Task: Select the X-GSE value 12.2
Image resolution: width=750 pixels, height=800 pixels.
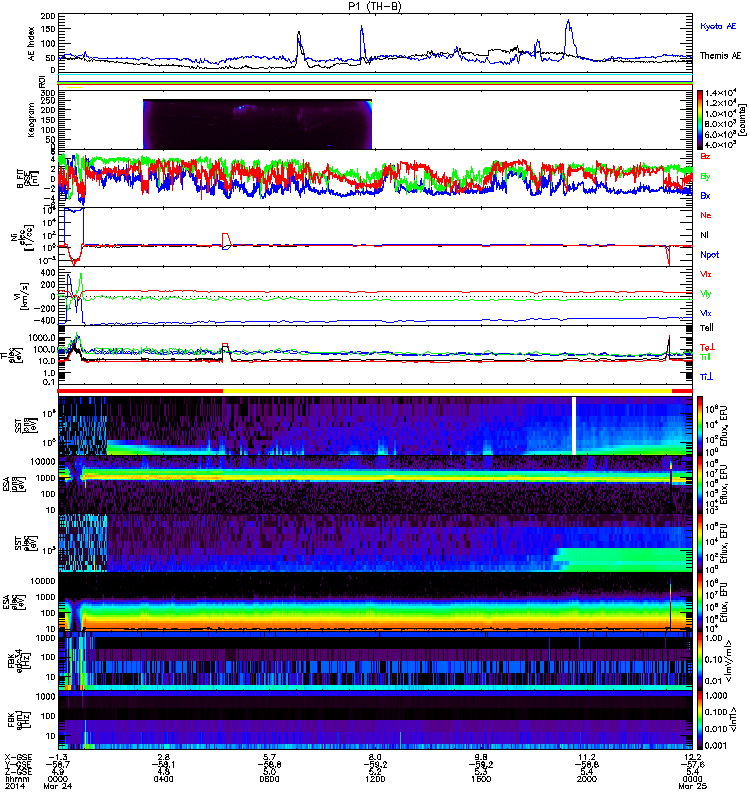Action: point(692,757)
